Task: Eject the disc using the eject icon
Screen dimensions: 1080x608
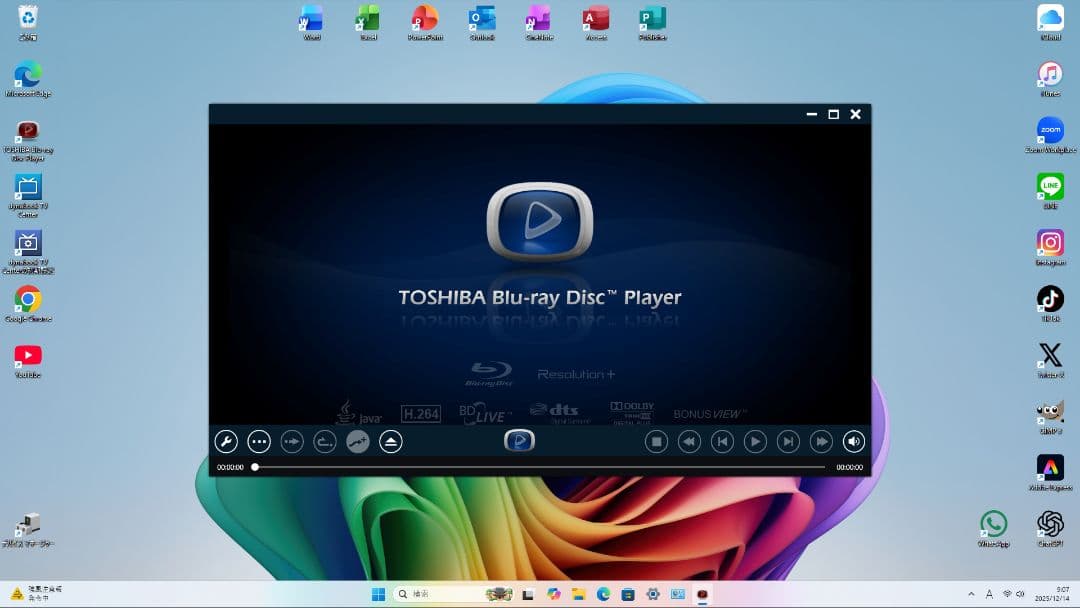Action: 390,441
